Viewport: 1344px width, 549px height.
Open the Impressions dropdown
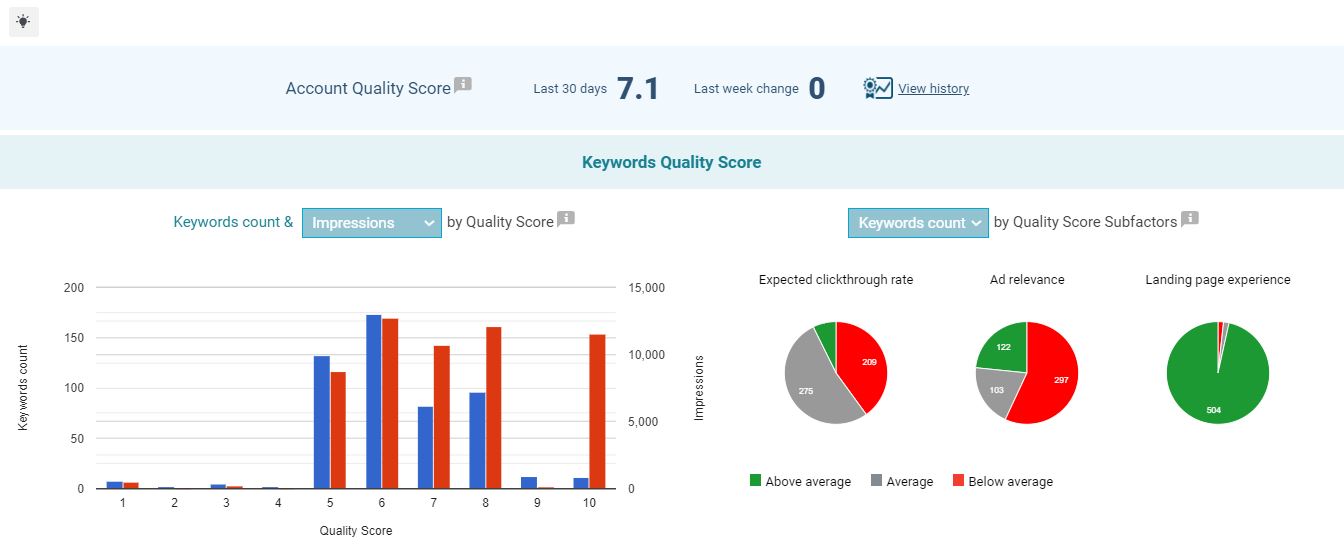tap(371, 223)
